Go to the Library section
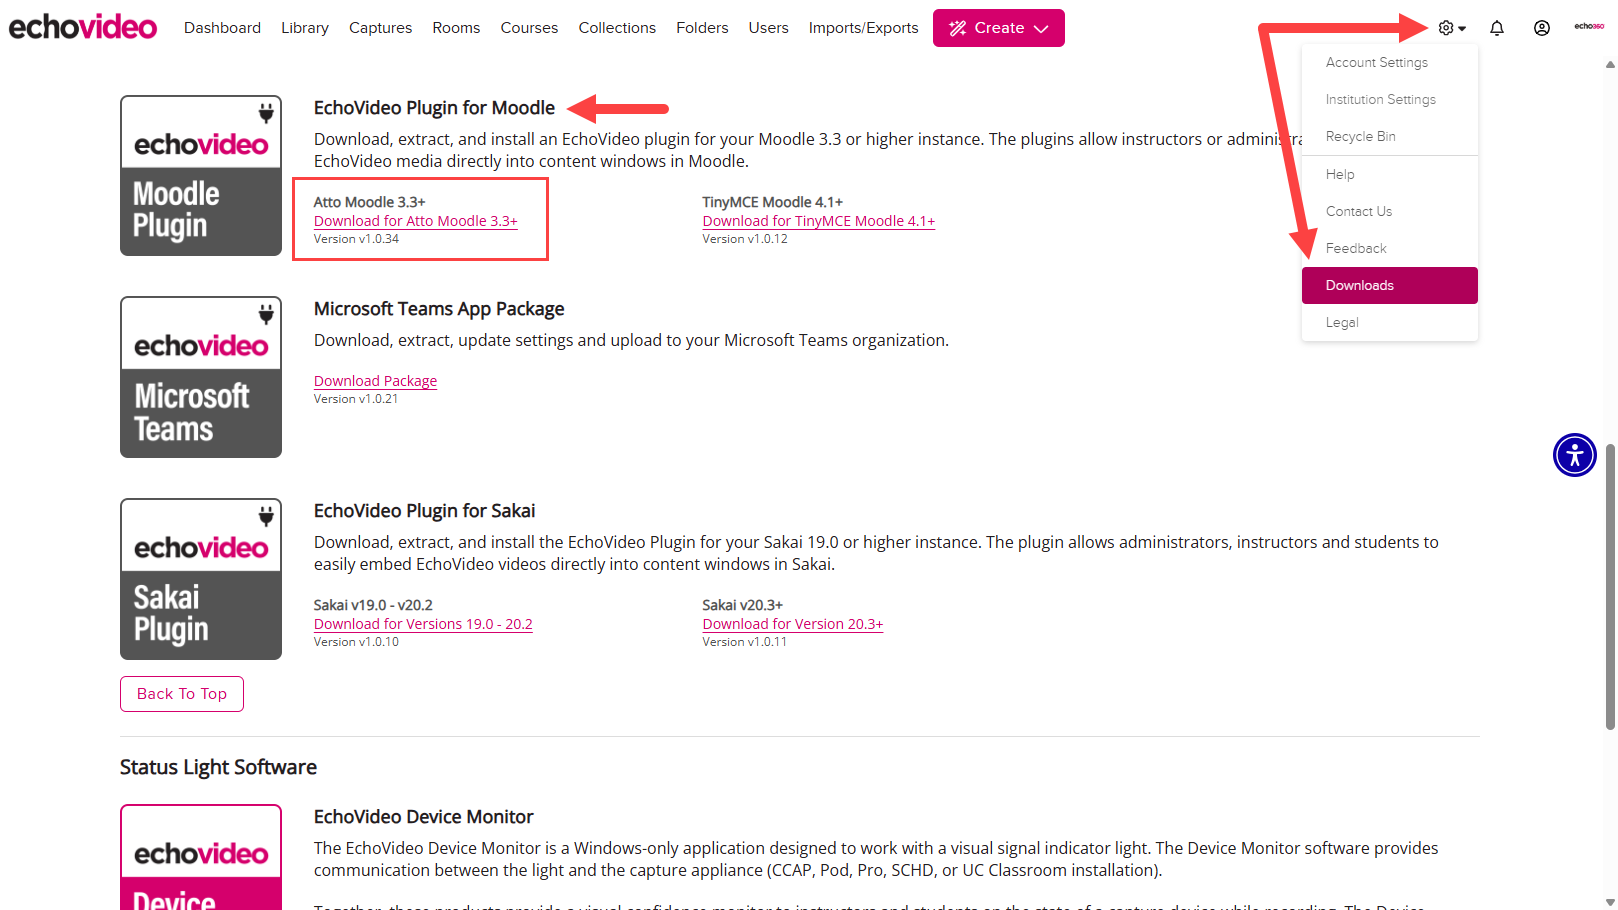 click(x=305, y=27)
